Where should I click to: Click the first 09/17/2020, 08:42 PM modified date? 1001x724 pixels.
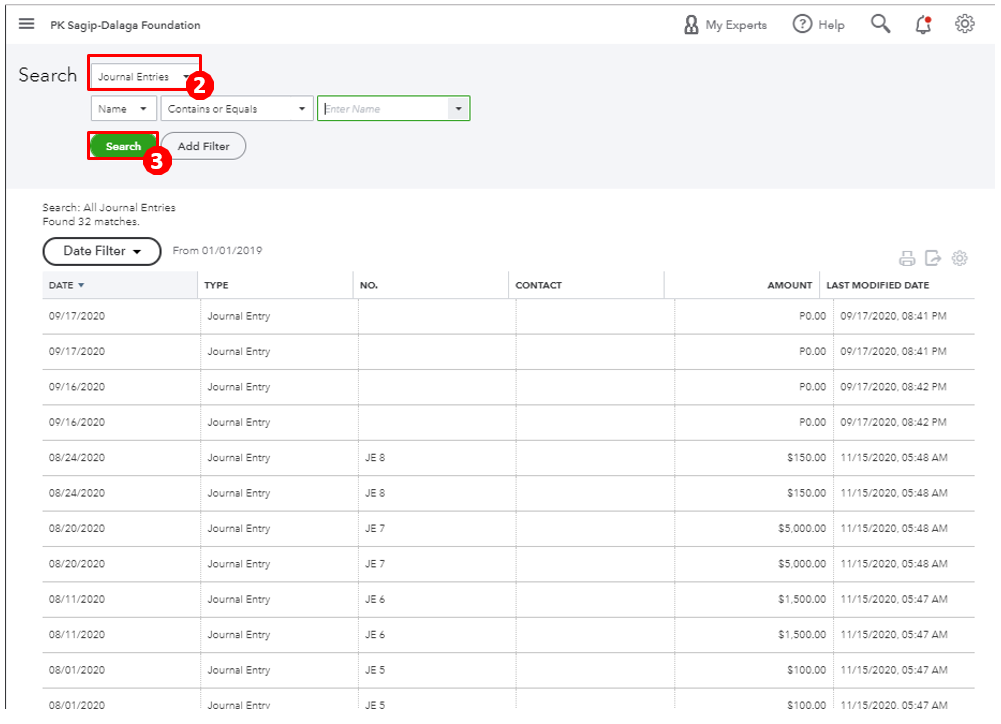tap(893, 387)
